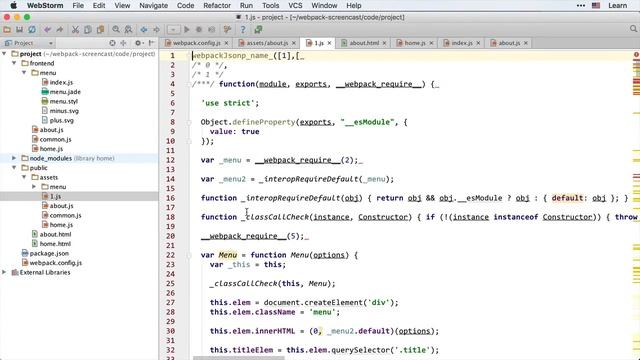
Task: Click the Cut scissors icon
Action: (75, 29)
